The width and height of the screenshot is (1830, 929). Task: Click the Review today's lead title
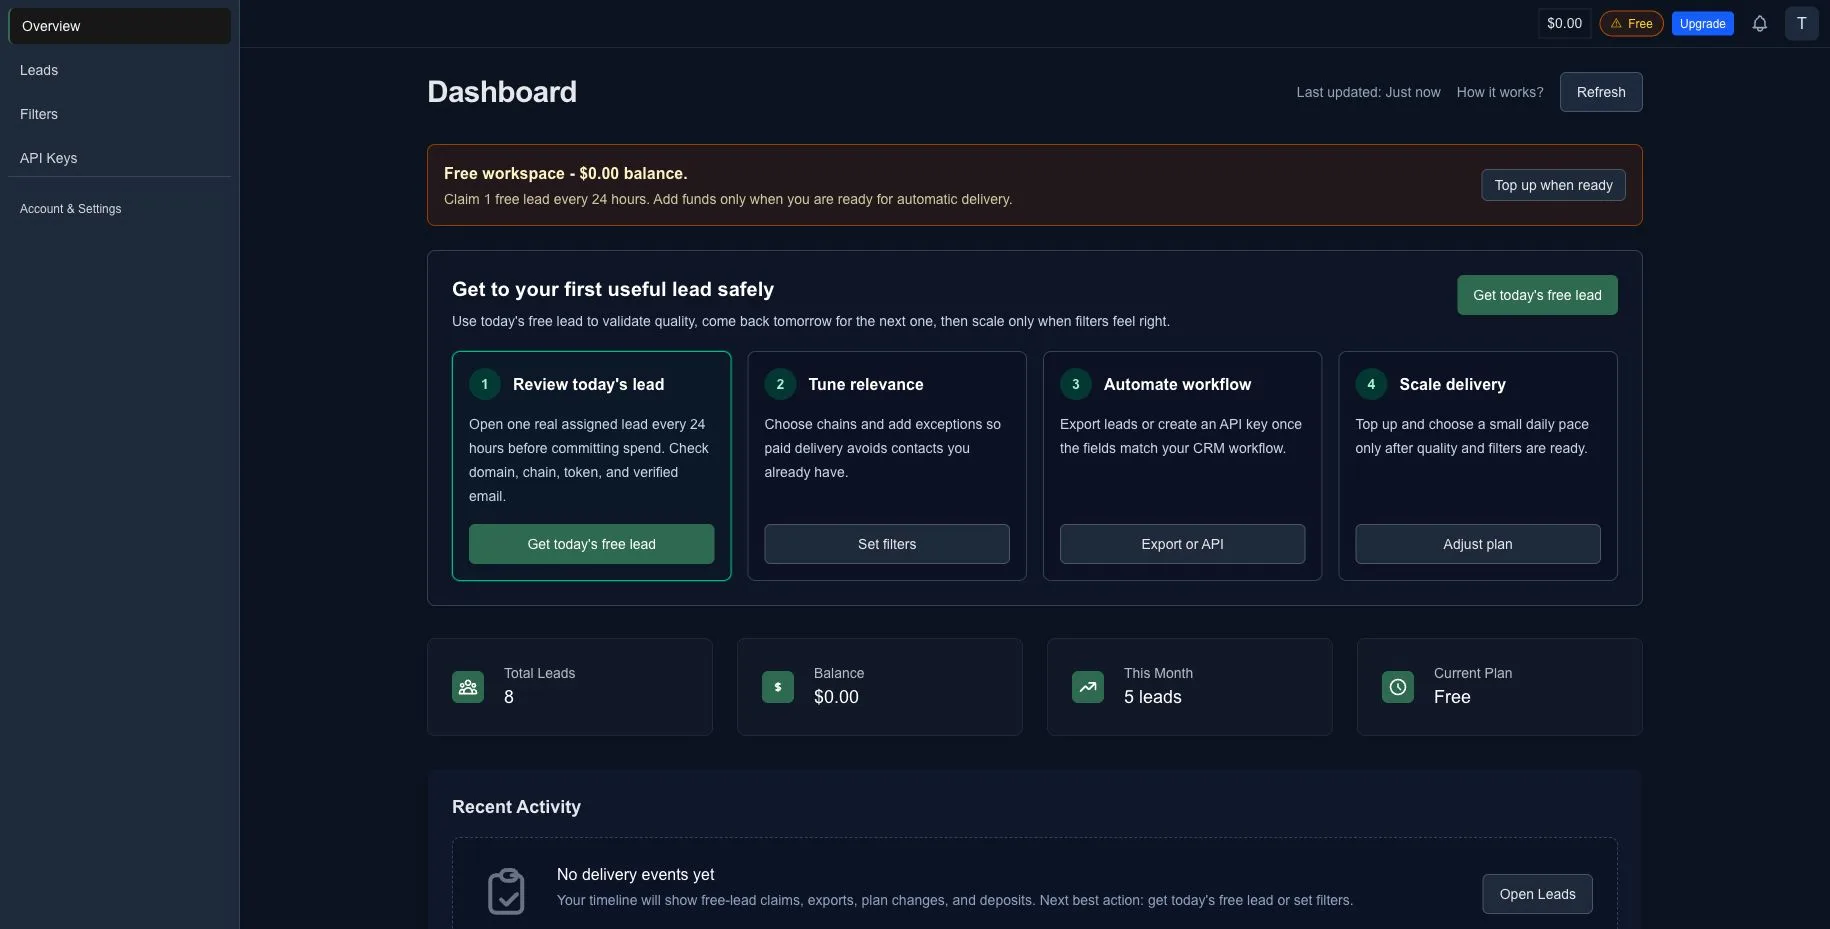(588, 384)
